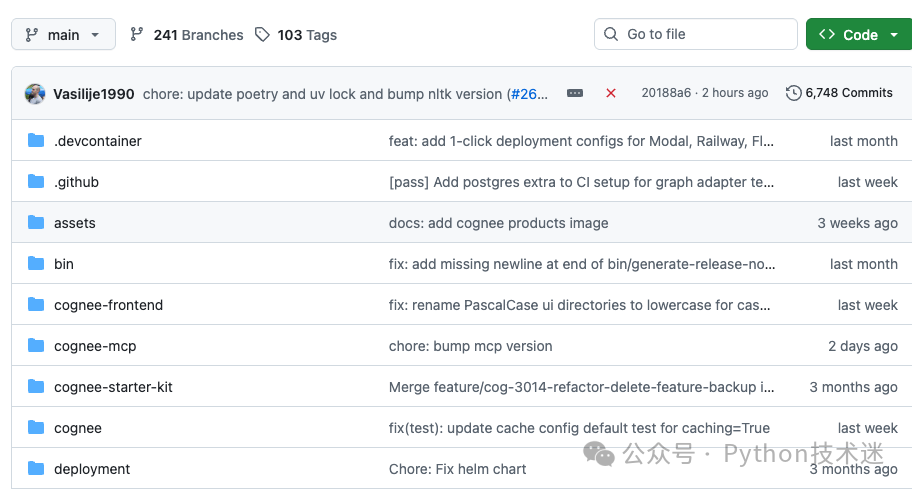Open the cognee-starter-kit folder
This screenshot has height=489, width=912.
pyautogui.click(x=113, y=387)
